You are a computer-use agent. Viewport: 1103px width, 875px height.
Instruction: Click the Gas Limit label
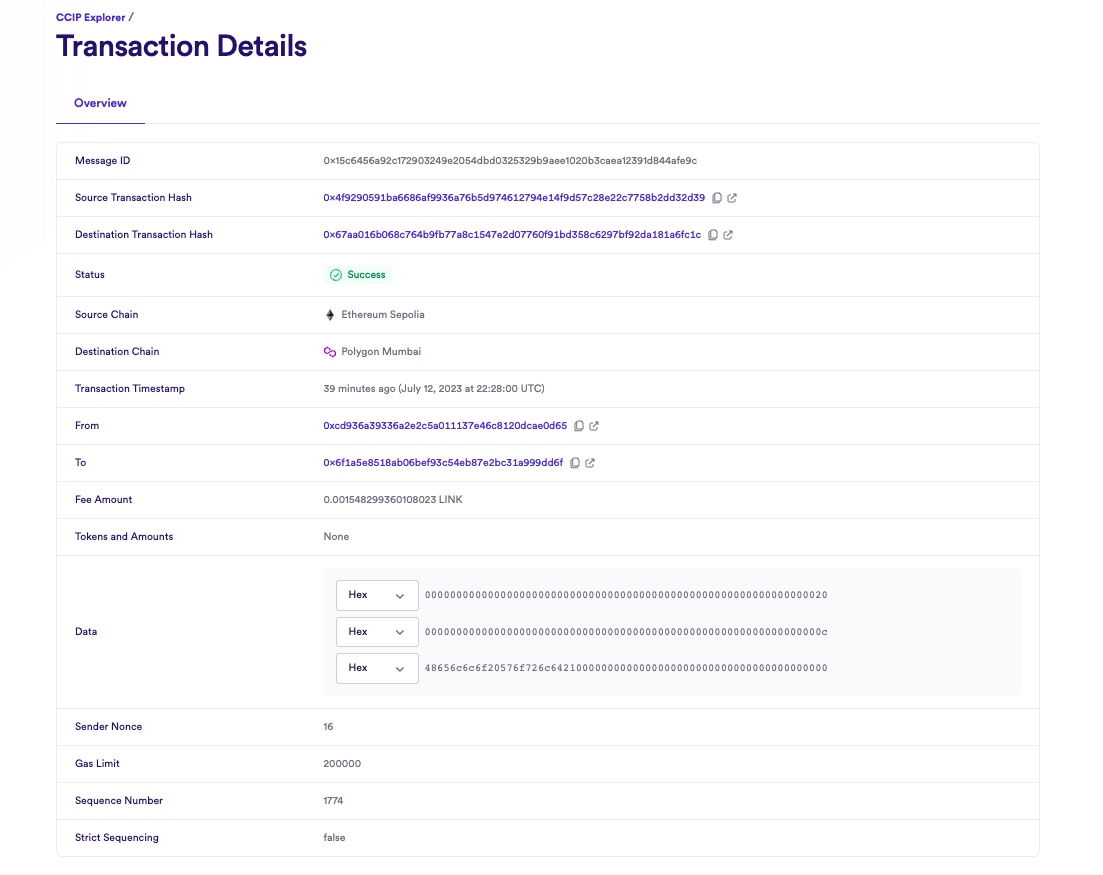click(x=98, y=764)
